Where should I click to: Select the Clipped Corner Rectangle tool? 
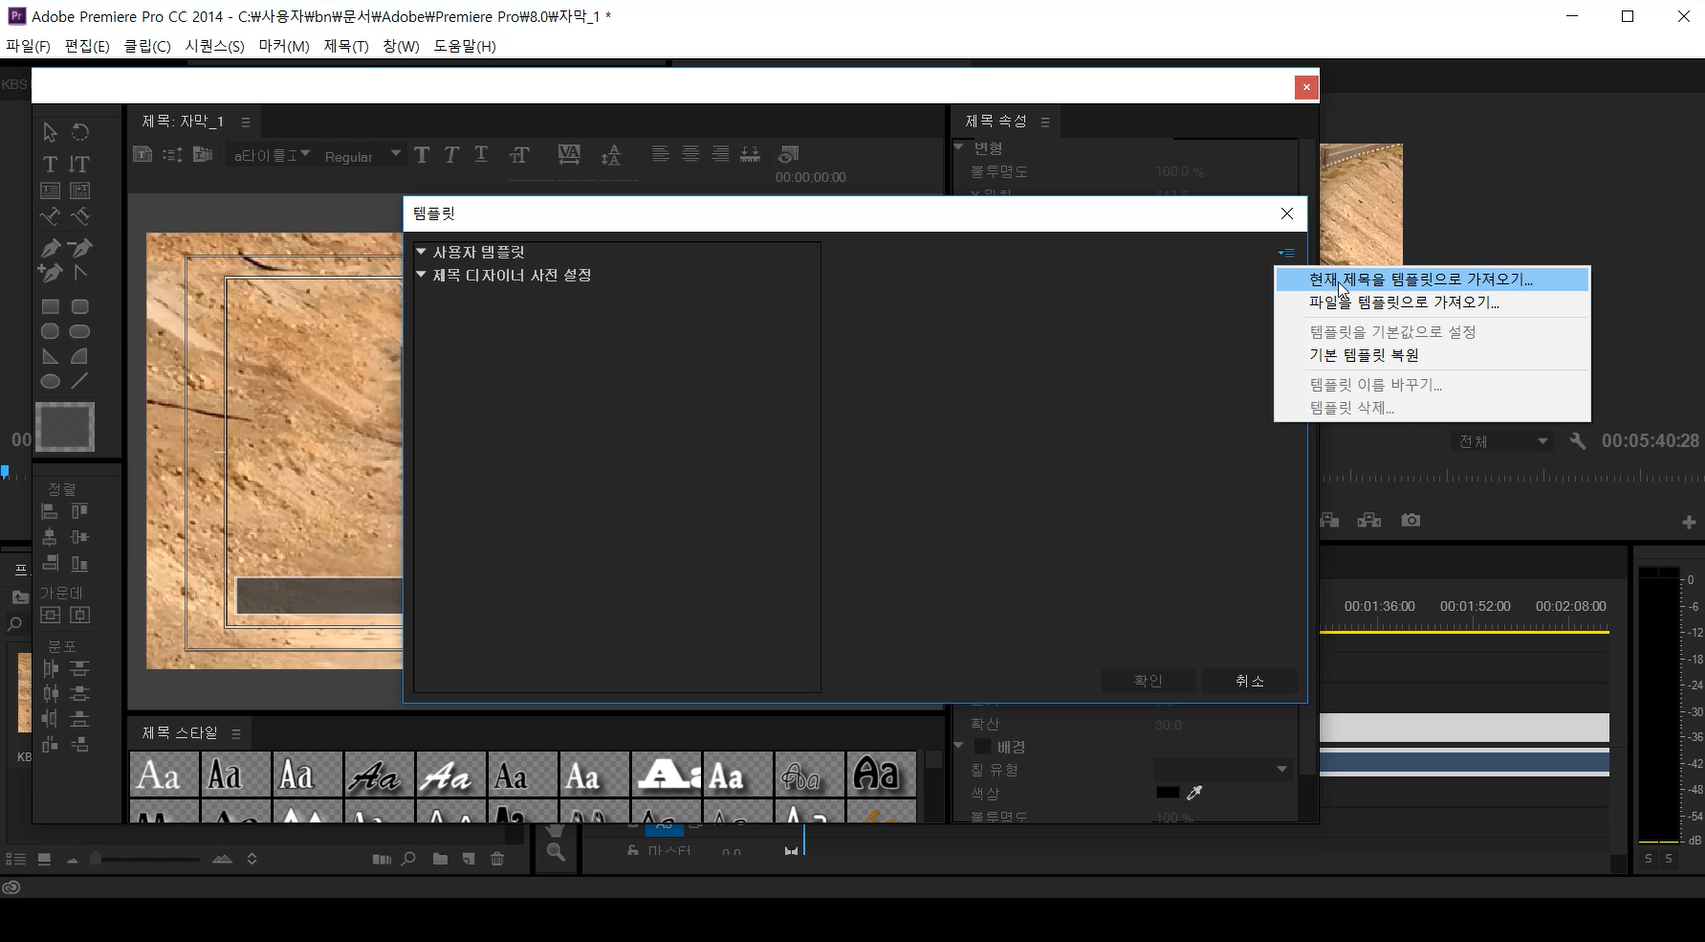50,331
